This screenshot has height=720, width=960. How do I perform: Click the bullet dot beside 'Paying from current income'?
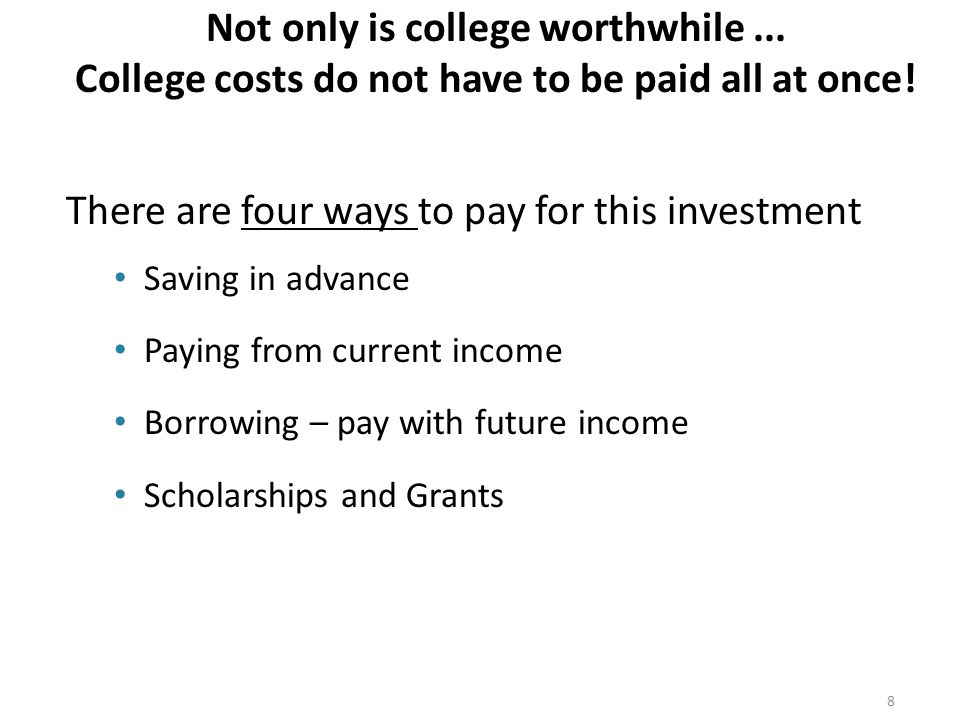pos(120,350)
